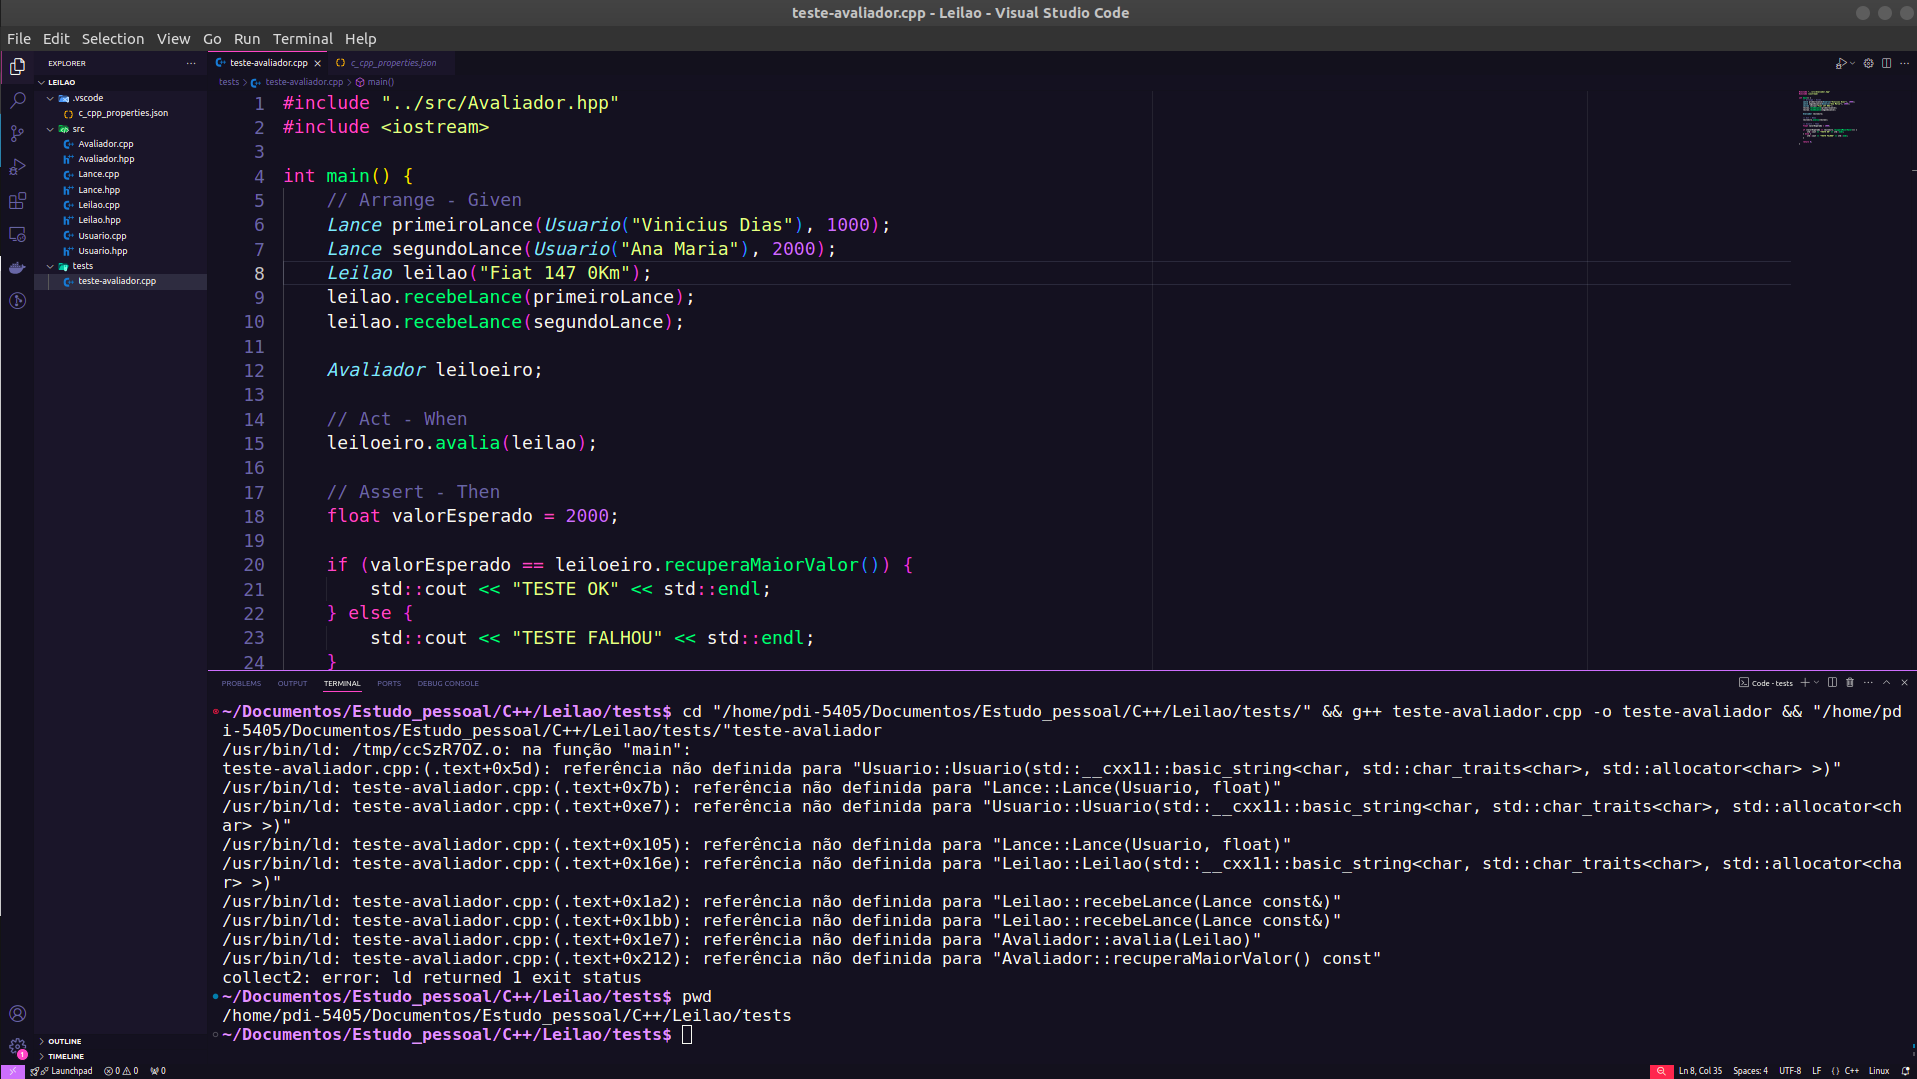
Task: Open terminal panel more actions ellipsis
Action: pos(1868,683)
